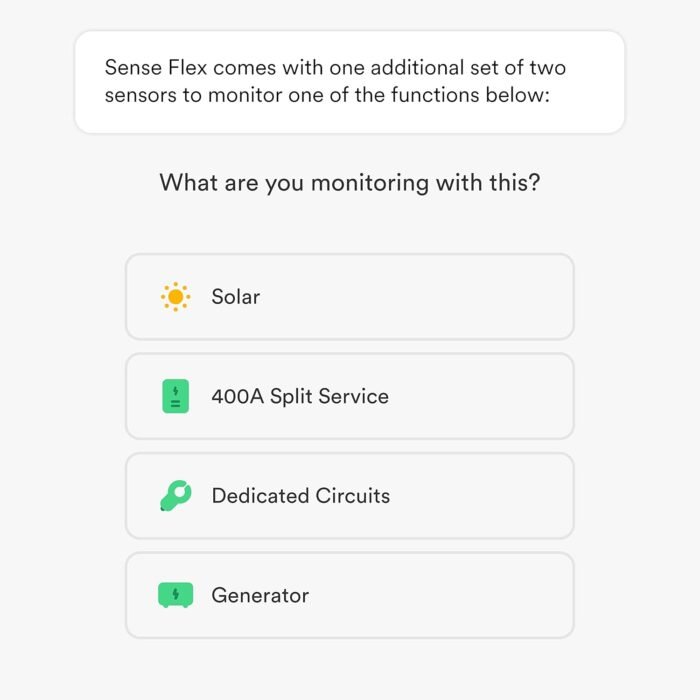This screenshot has height=700, width=700.
Task: Click the "400A Split Service" text label
Action: [x=300, y=396]
